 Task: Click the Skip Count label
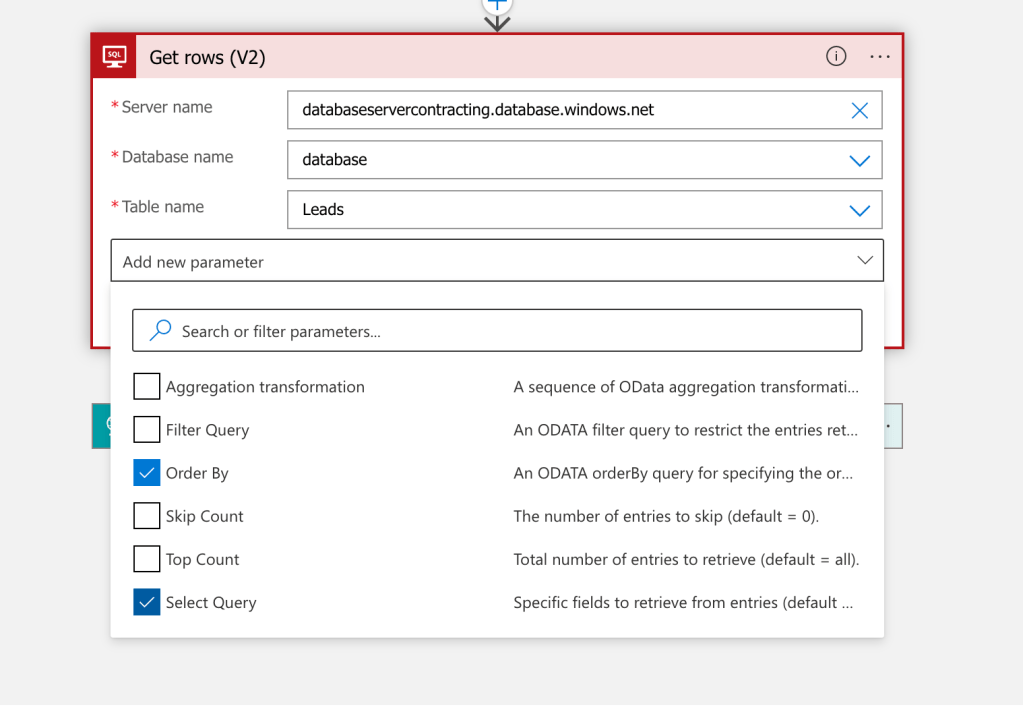point(204,516)
